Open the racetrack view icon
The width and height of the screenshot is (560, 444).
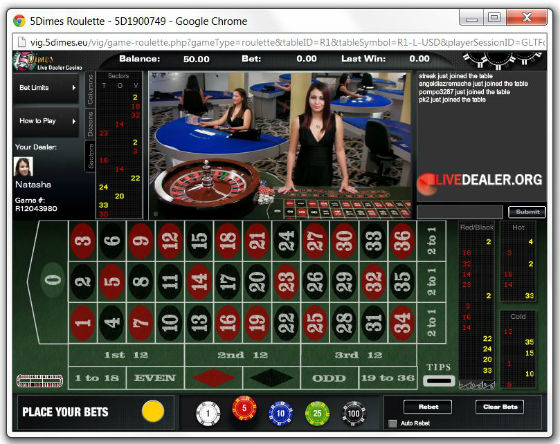(x=40, y=381)
